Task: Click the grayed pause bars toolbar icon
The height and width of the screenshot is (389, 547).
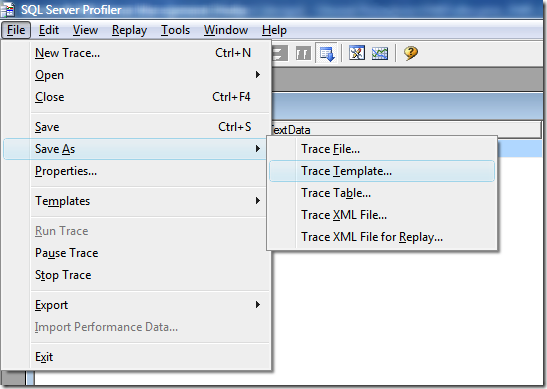Action: tap(303, 54)
